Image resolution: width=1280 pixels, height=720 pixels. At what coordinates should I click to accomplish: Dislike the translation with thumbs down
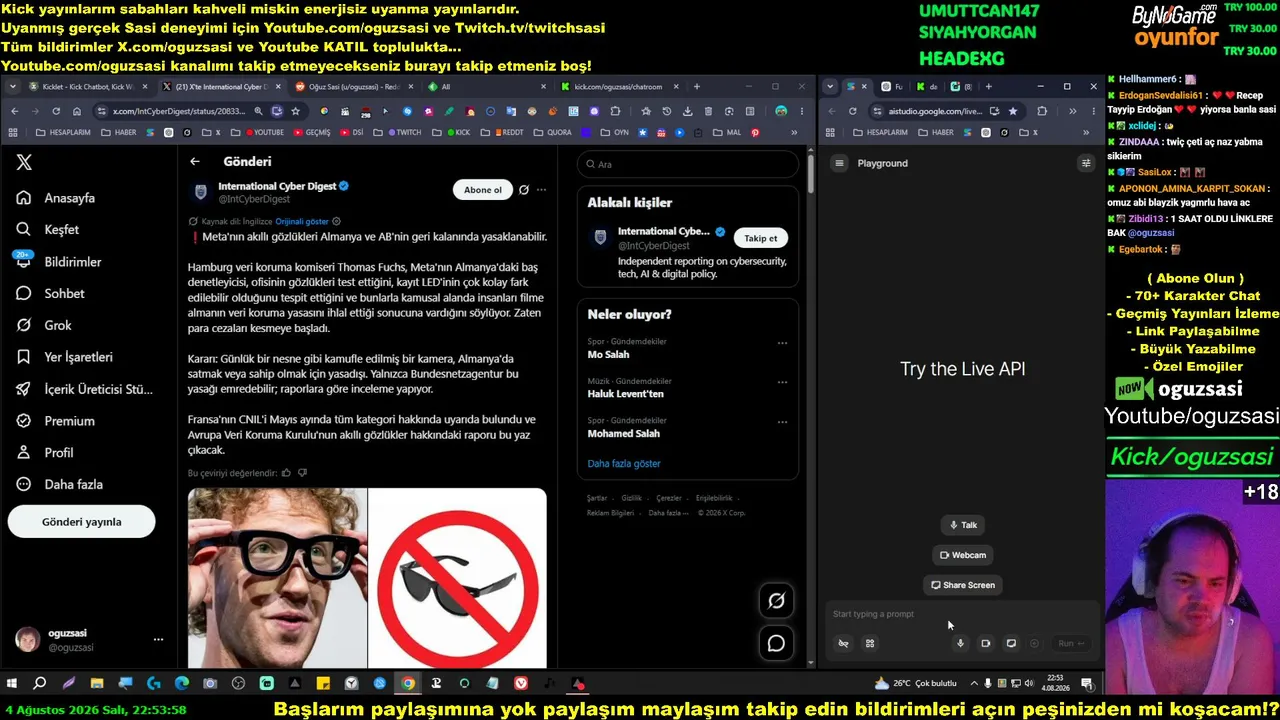[x=302, y=473]
